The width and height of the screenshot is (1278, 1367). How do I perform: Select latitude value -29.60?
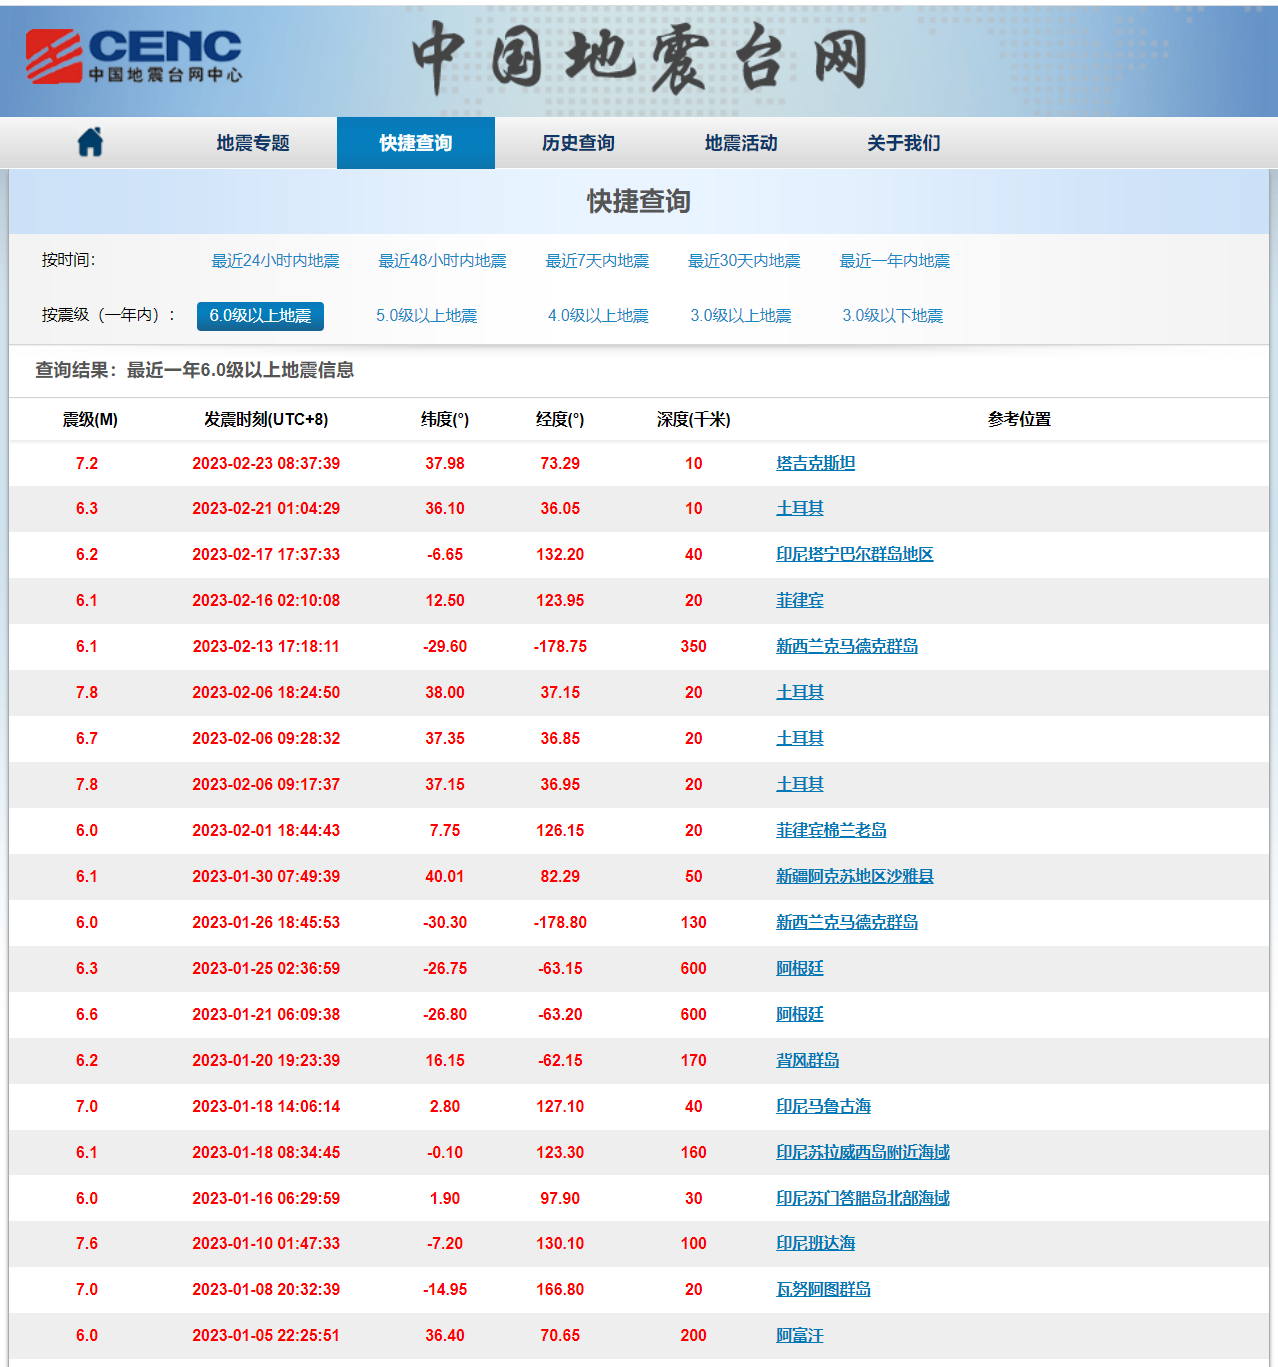tap(445, 646)
